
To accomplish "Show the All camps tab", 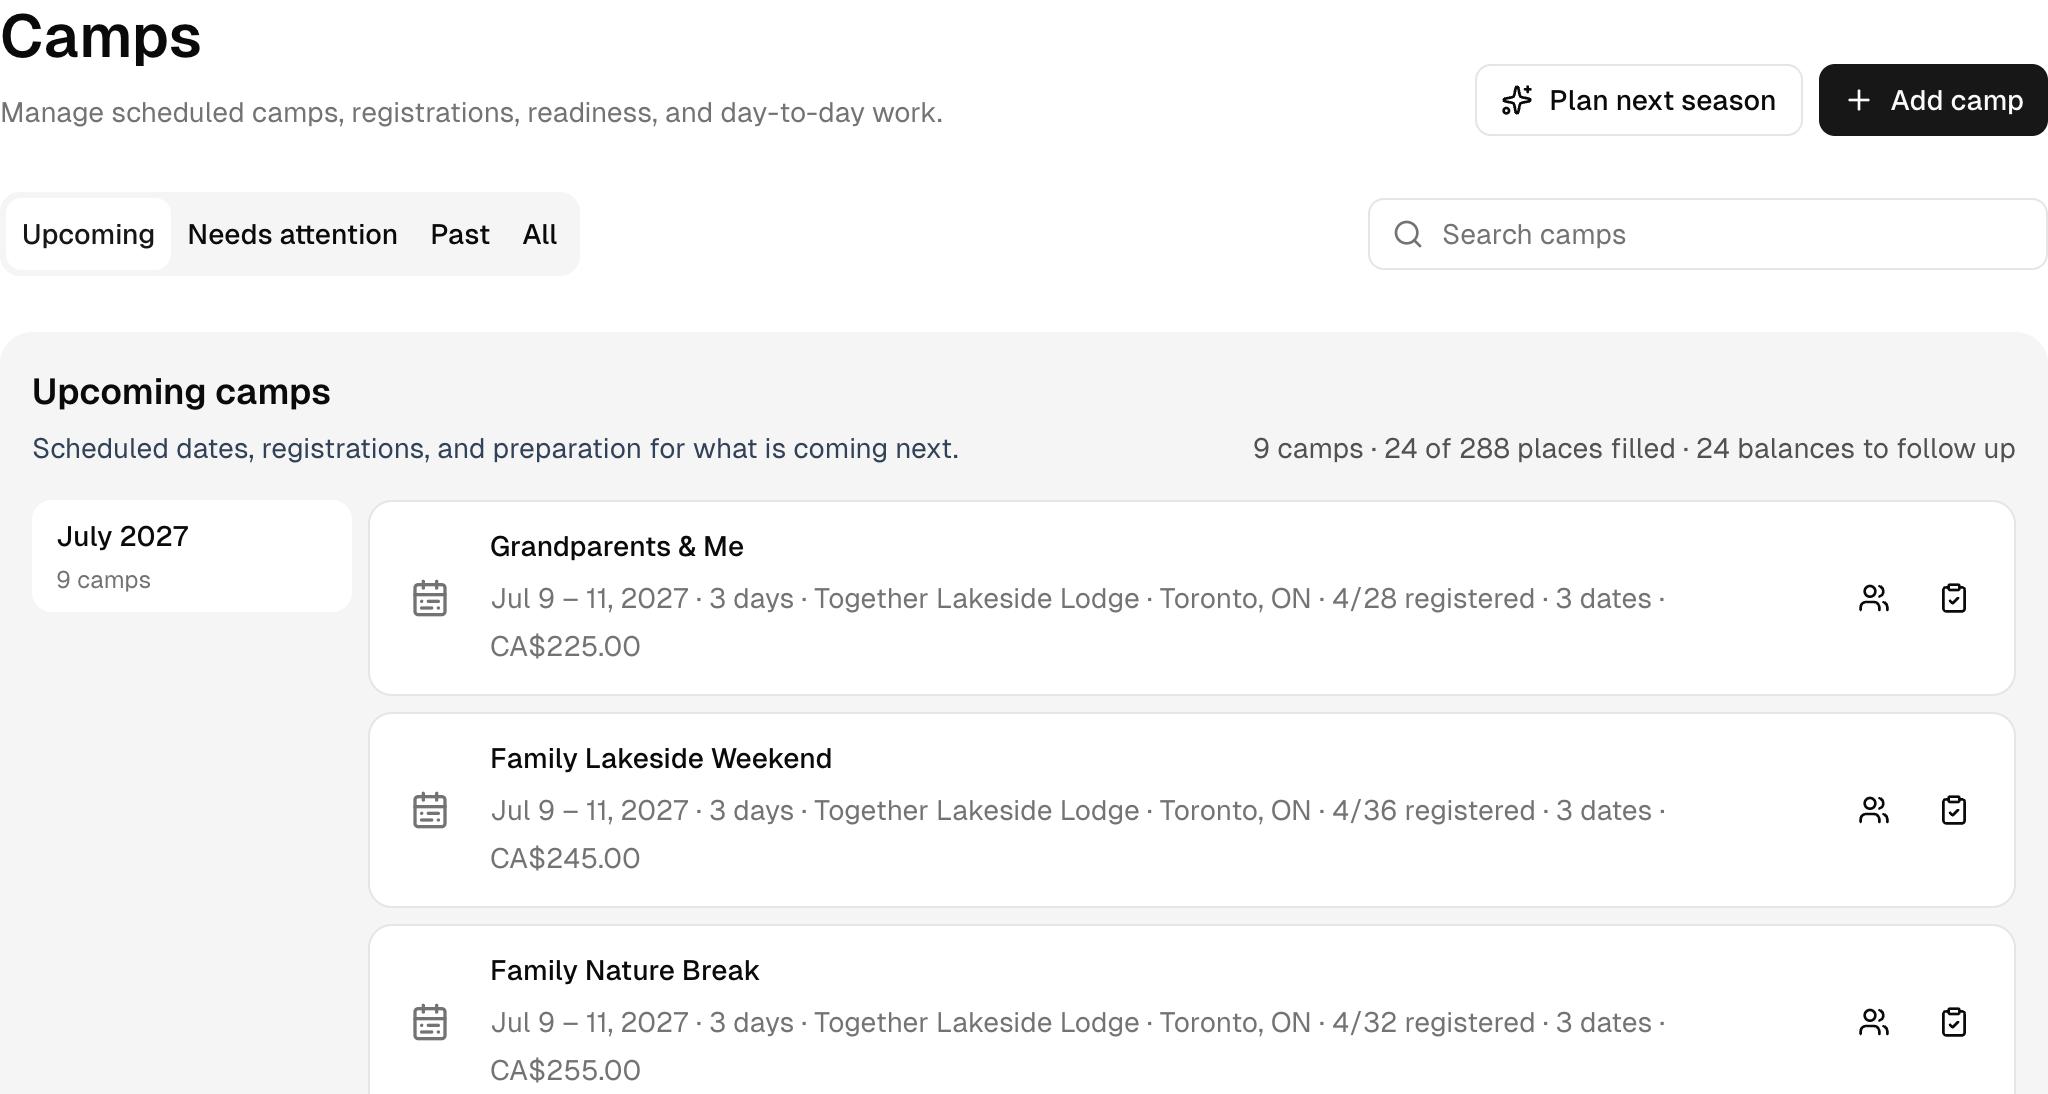I will pos(540,234).
